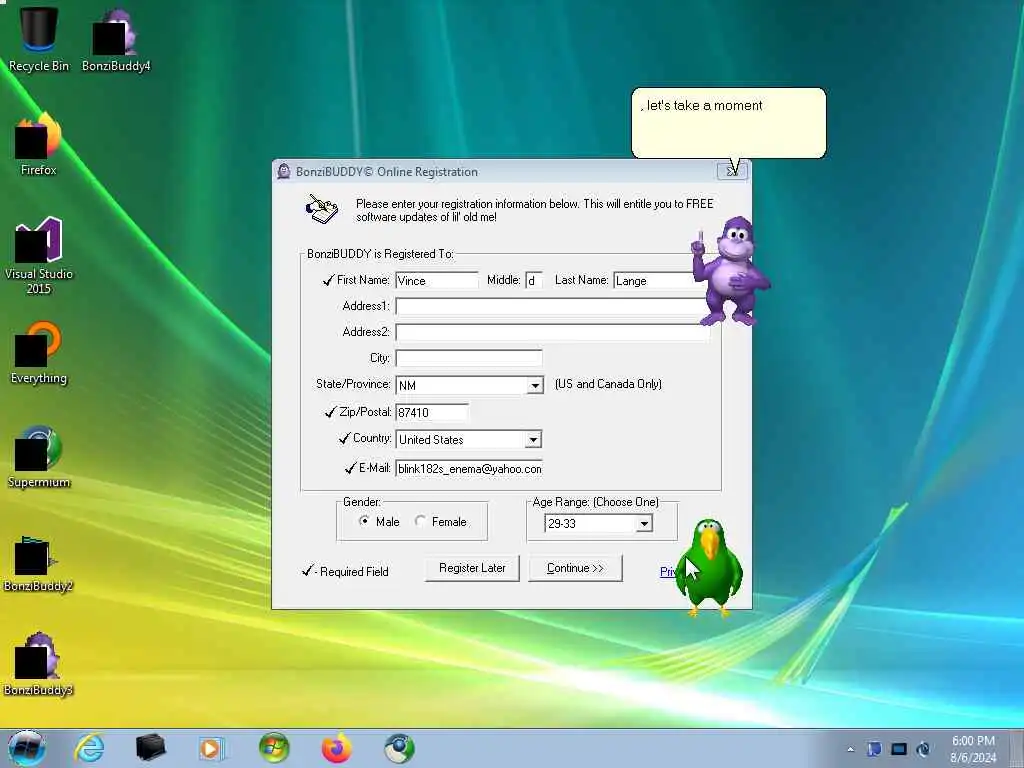Viewport: 1024px width, 768px height.
Task: Open the Country dropdown
Action: coord(534,440)
